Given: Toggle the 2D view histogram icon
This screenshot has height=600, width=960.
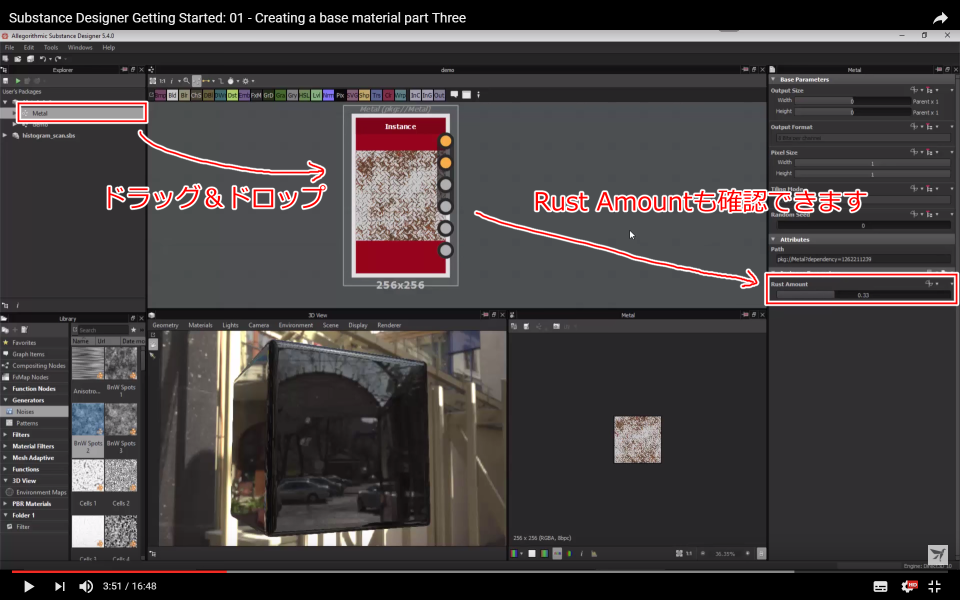Looking at the screenshot, I should click(x=594, y=553).
